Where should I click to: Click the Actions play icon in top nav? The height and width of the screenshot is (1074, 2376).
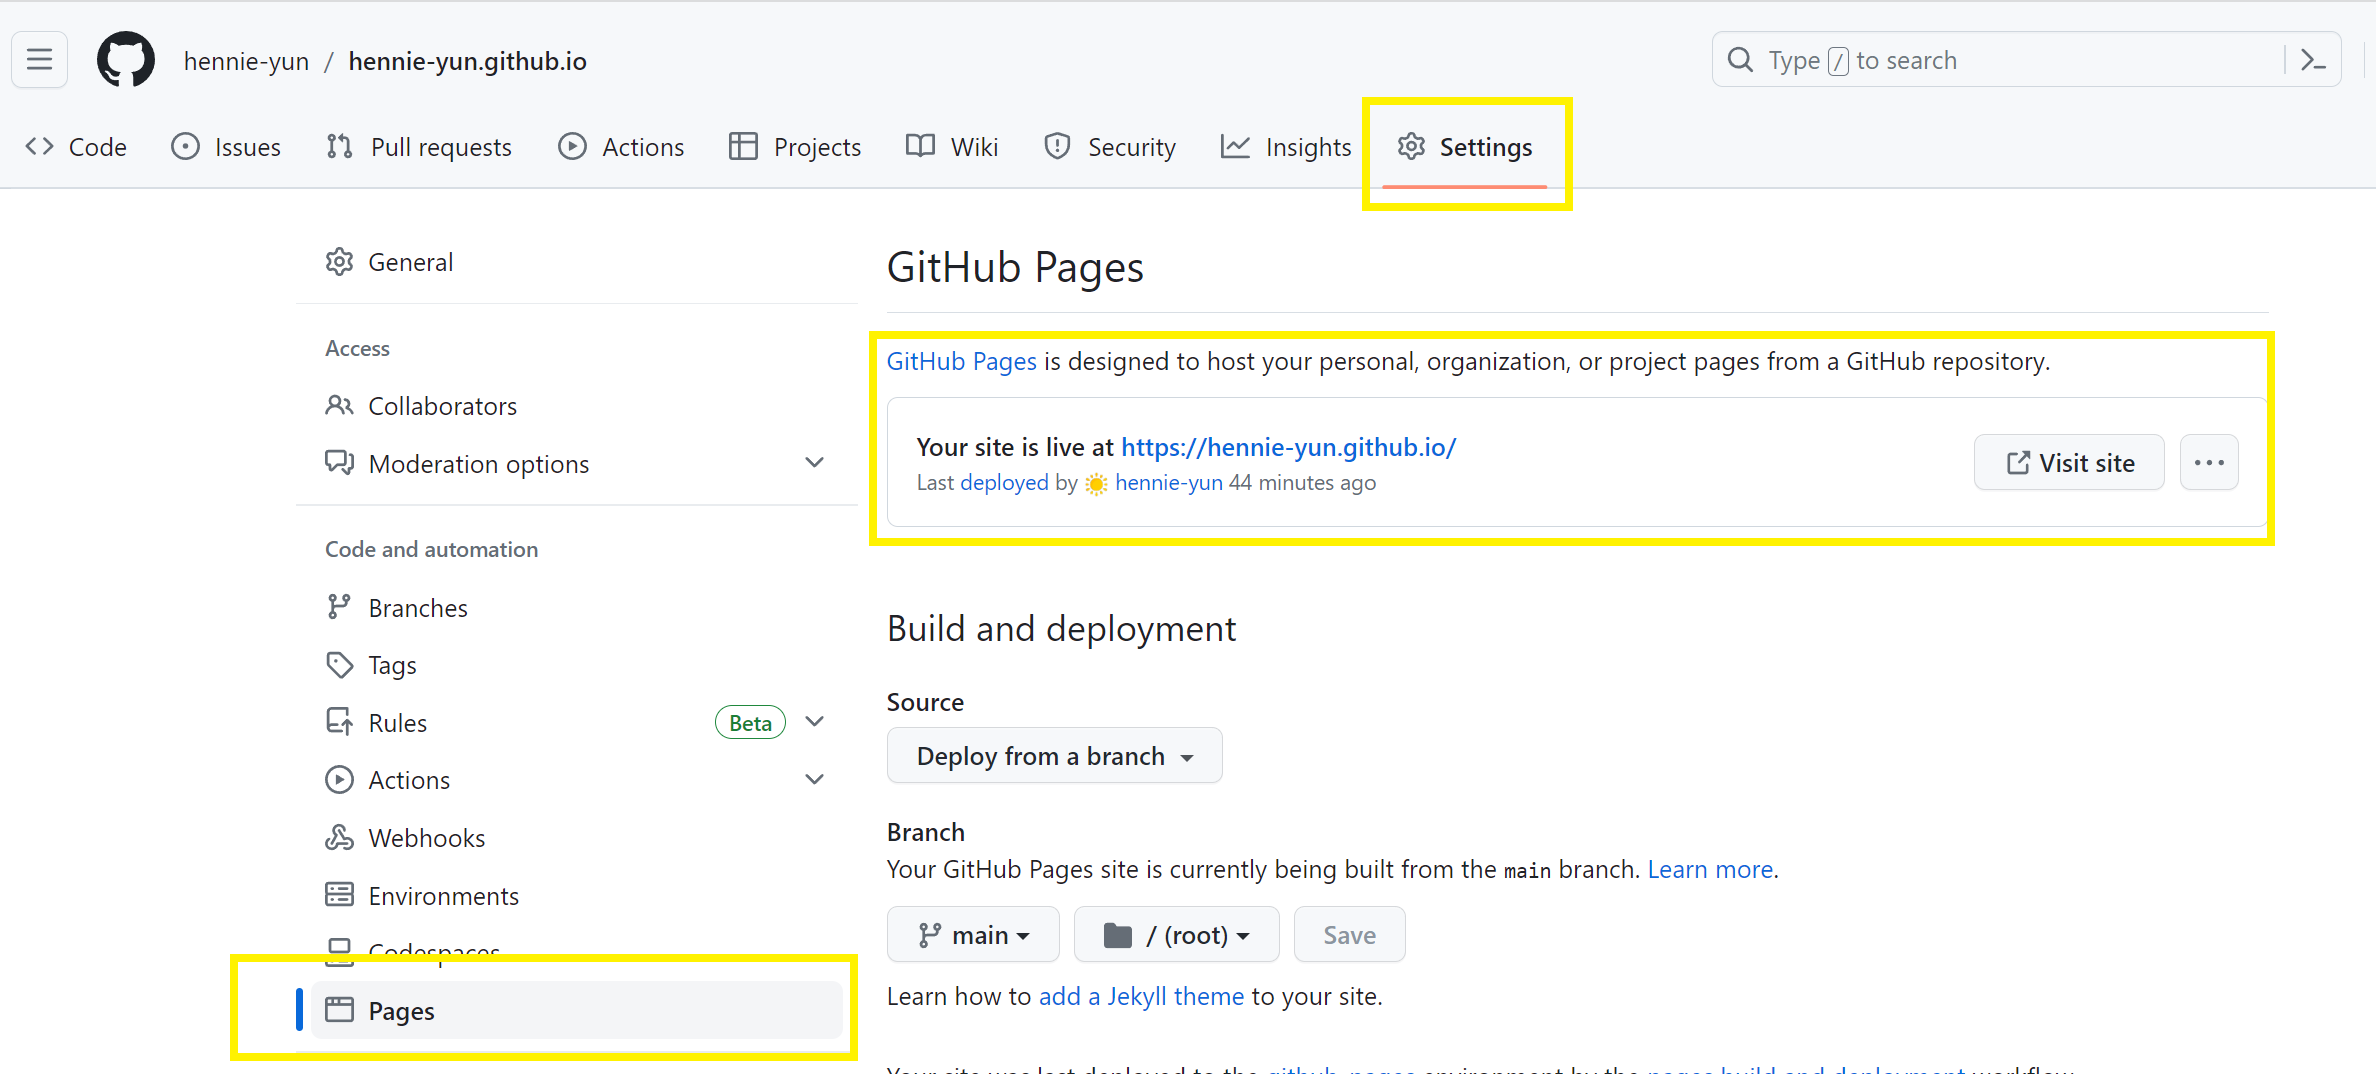point(572,147)
